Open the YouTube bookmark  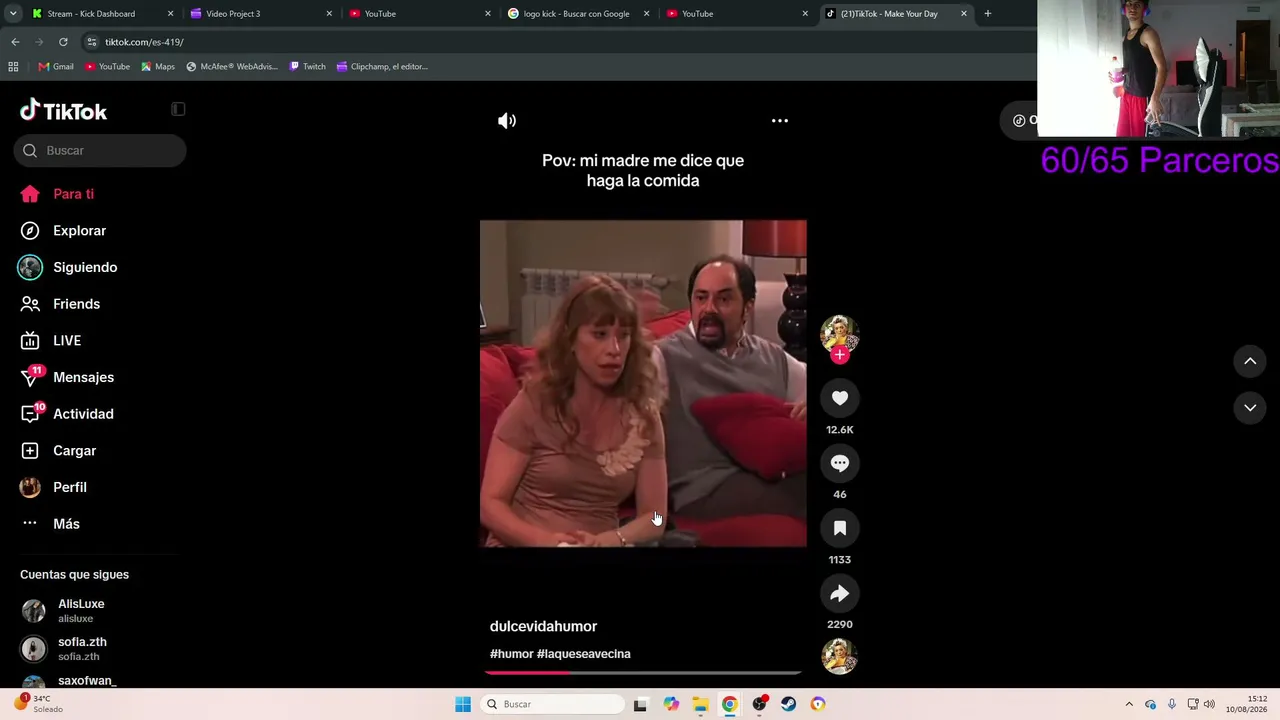coord(108,67)
